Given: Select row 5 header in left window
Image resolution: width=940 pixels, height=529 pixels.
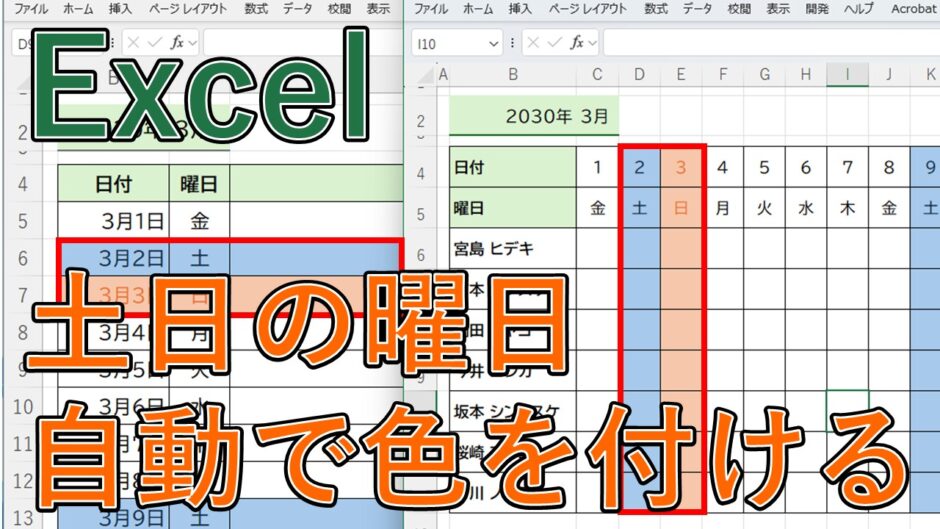Looking at the screenshot, I should pyautogui.click(x=23, y=221).
